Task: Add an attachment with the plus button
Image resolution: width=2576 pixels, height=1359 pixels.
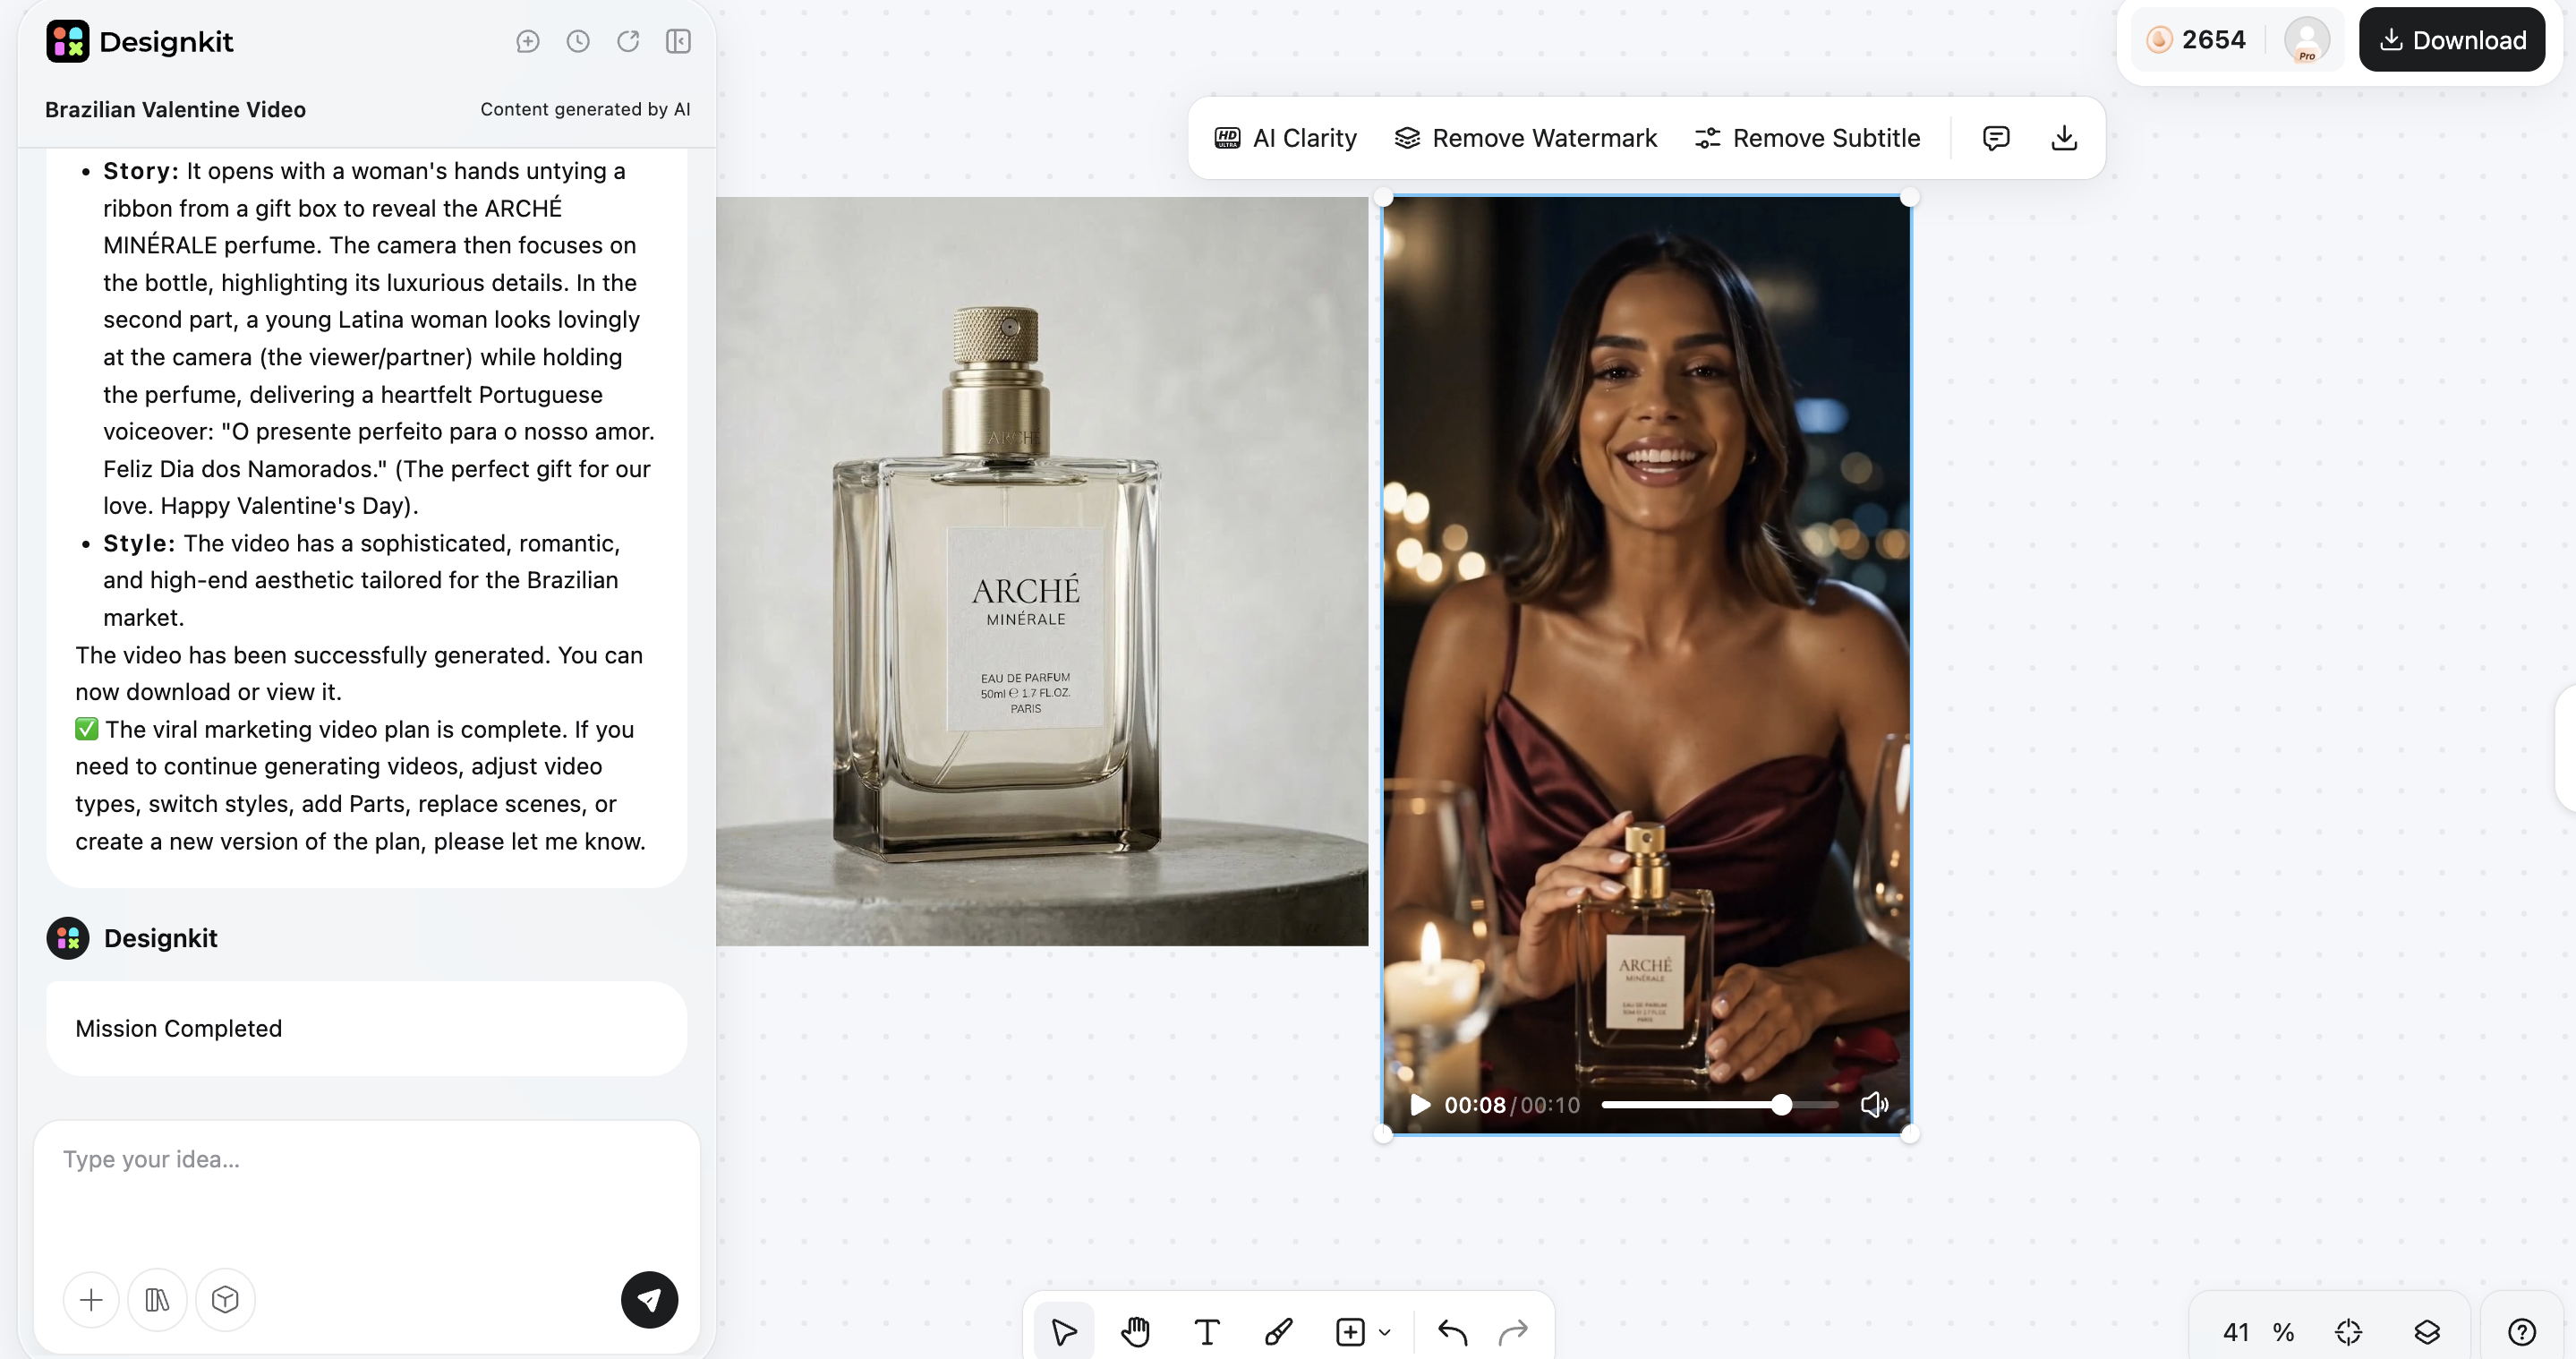Action: point(91,1300)
